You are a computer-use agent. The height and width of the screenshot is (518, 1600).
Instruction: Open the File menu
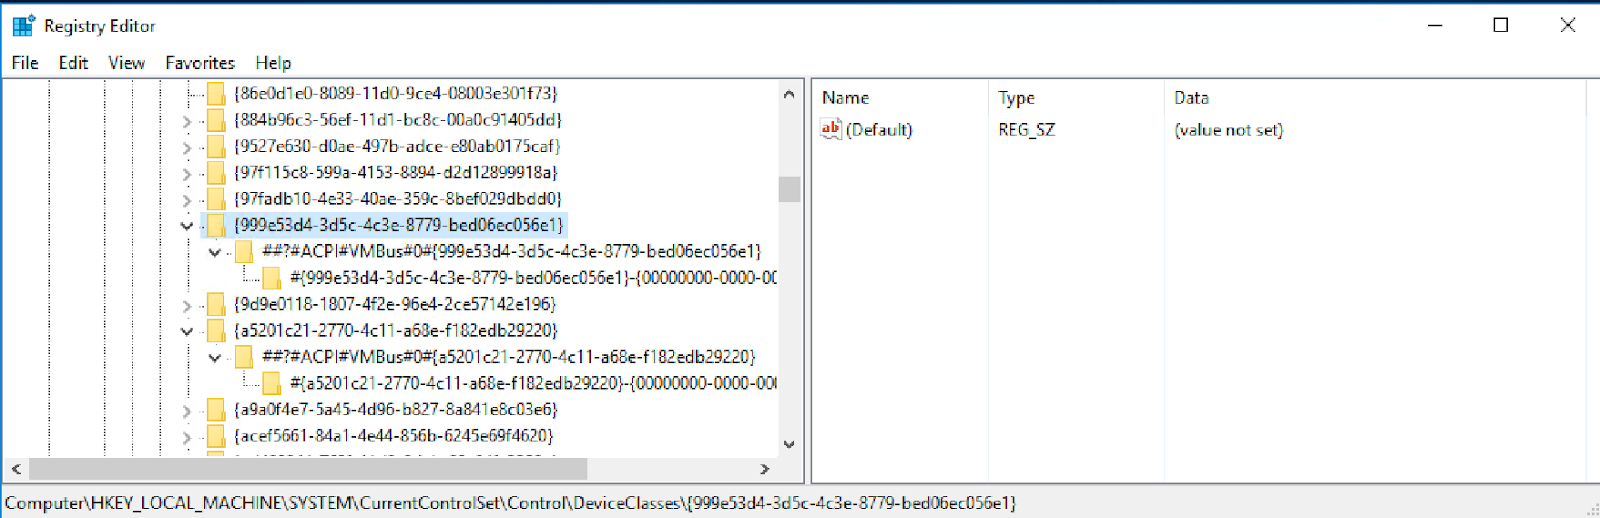(x=25, y=62)
